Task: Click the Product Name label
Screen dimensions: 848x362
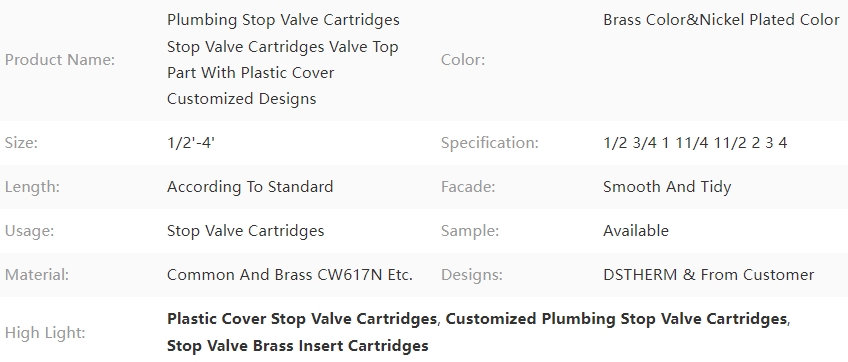Action: (60, 60)
